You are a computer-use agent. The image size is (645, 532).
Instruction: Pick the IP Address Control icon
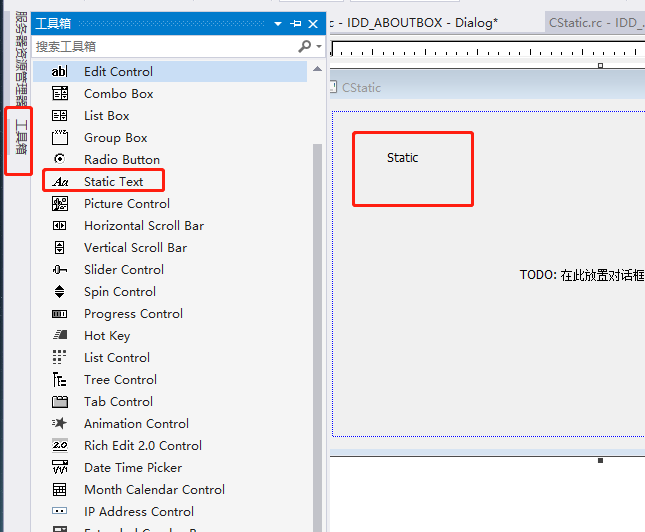click(x=60, y=511)
